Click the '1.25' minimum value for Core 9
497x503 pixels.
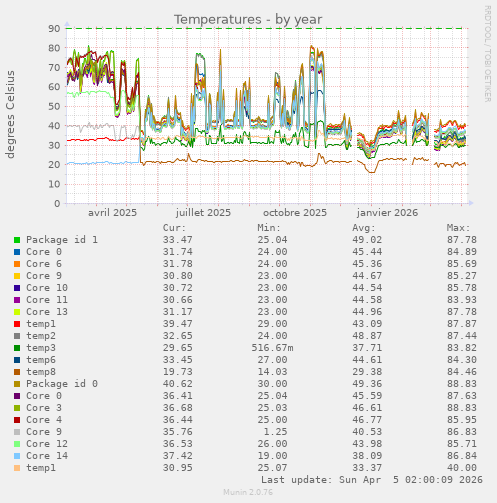(275, 432)
